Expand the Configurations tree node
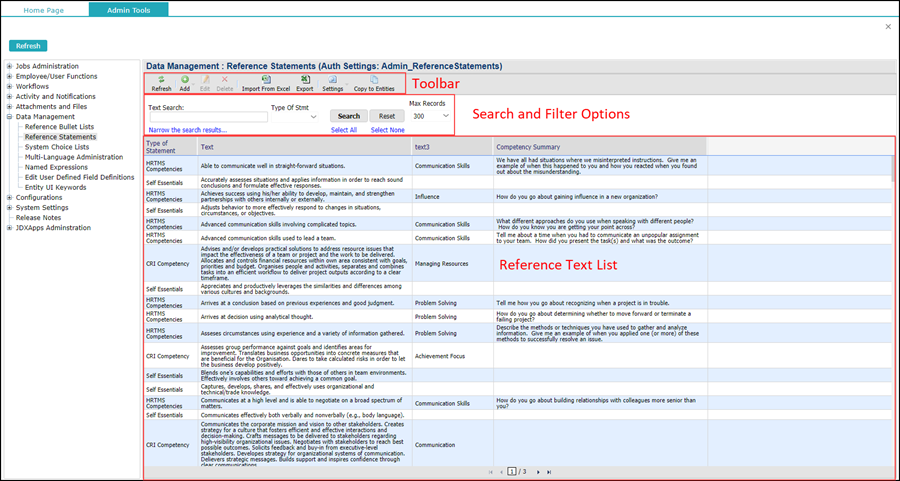 point(9,197)
